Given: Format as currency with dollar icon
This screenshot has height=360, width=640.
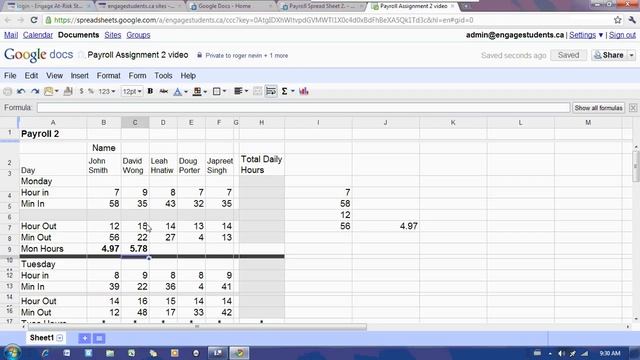Looking at the screenshot, I should tap(82, 91).
